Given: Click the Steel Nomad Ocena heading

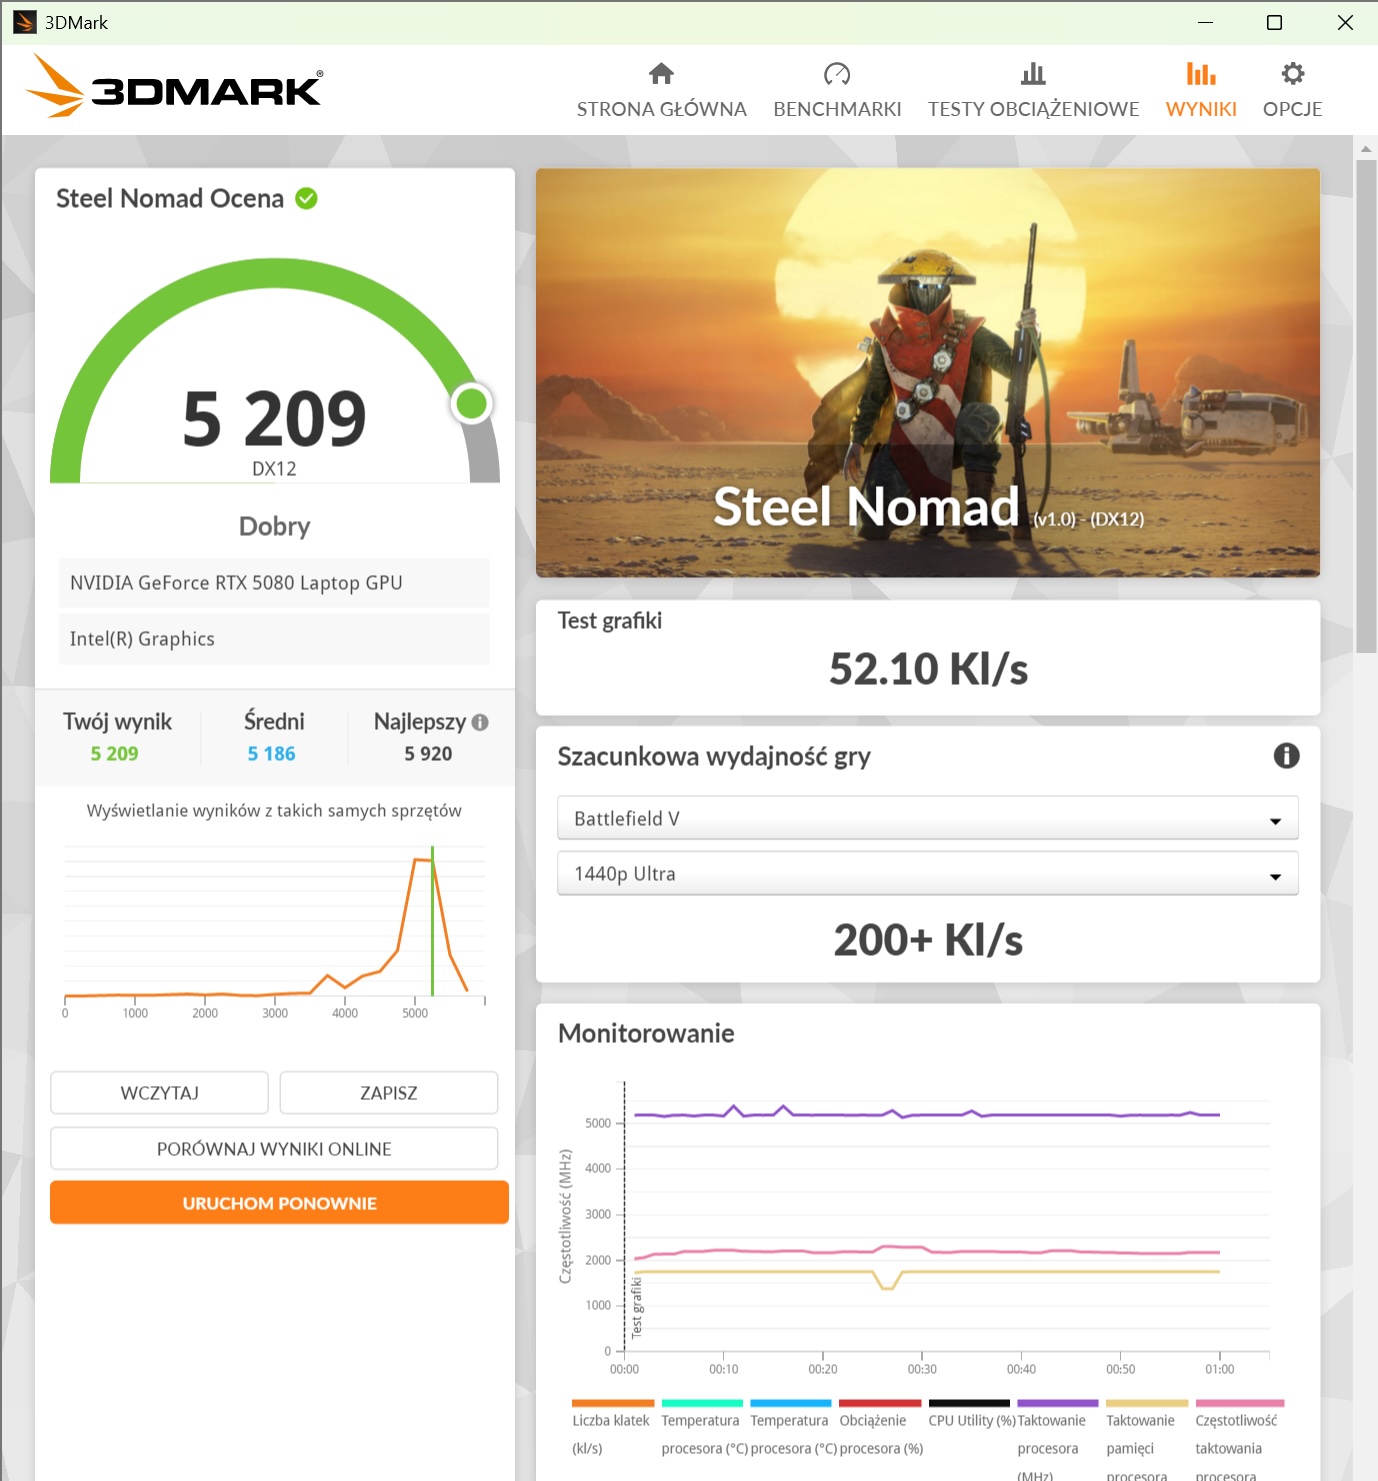Looking at the screenshot, I should [170, 198].
